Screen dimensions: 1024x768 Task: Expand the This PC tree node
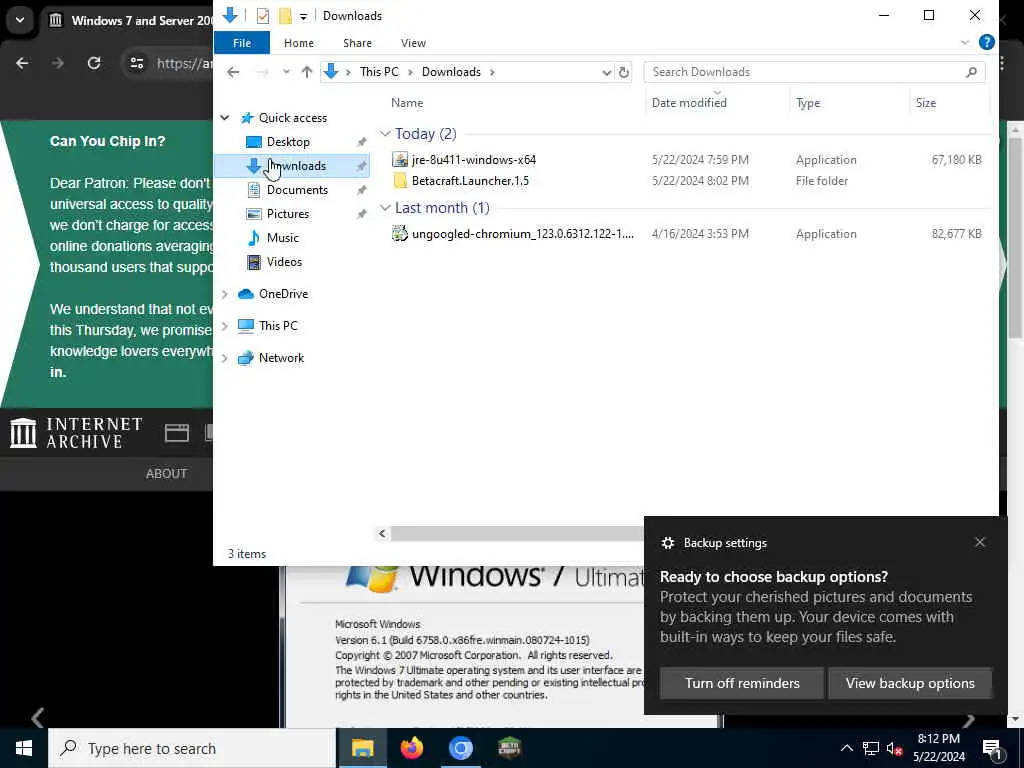point(225,326)
